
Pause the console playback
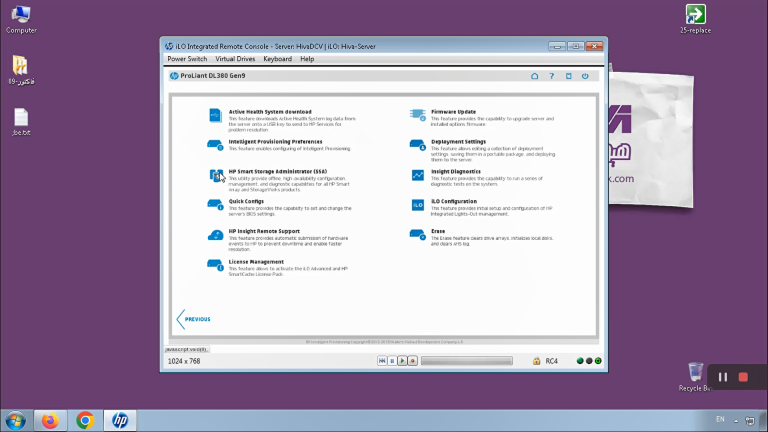[392, 361]
